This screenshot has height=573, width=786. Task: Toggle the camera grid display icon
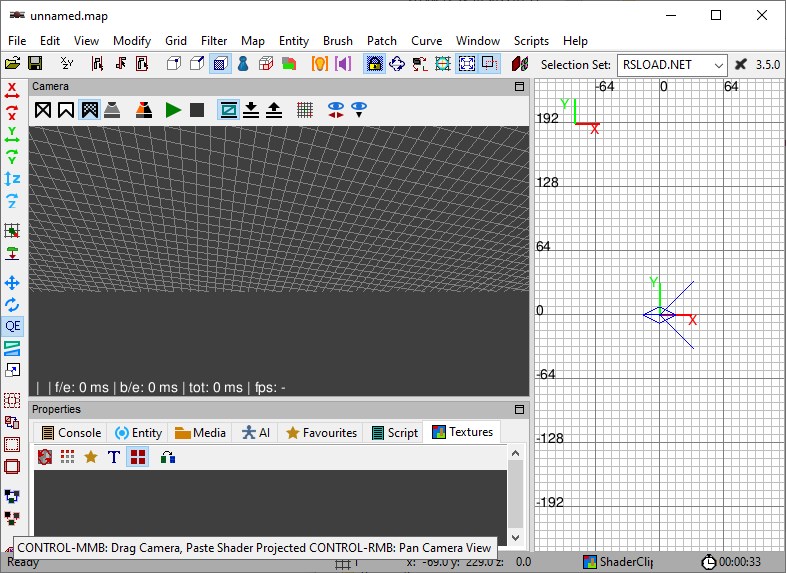pos(305,110)
